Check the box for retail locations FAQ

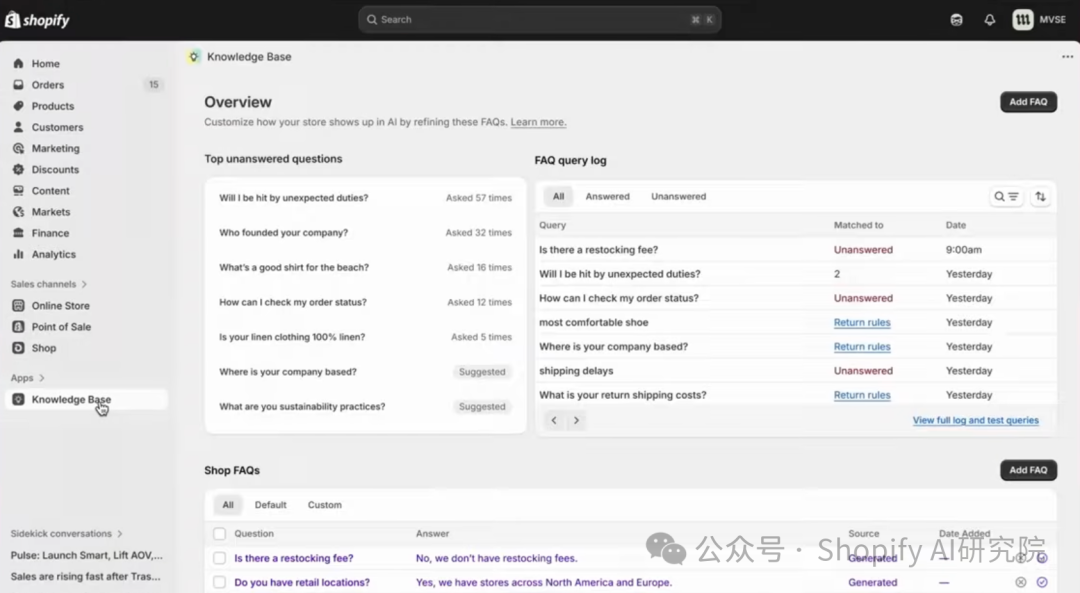pyautogui.click(x=219, y=582)
